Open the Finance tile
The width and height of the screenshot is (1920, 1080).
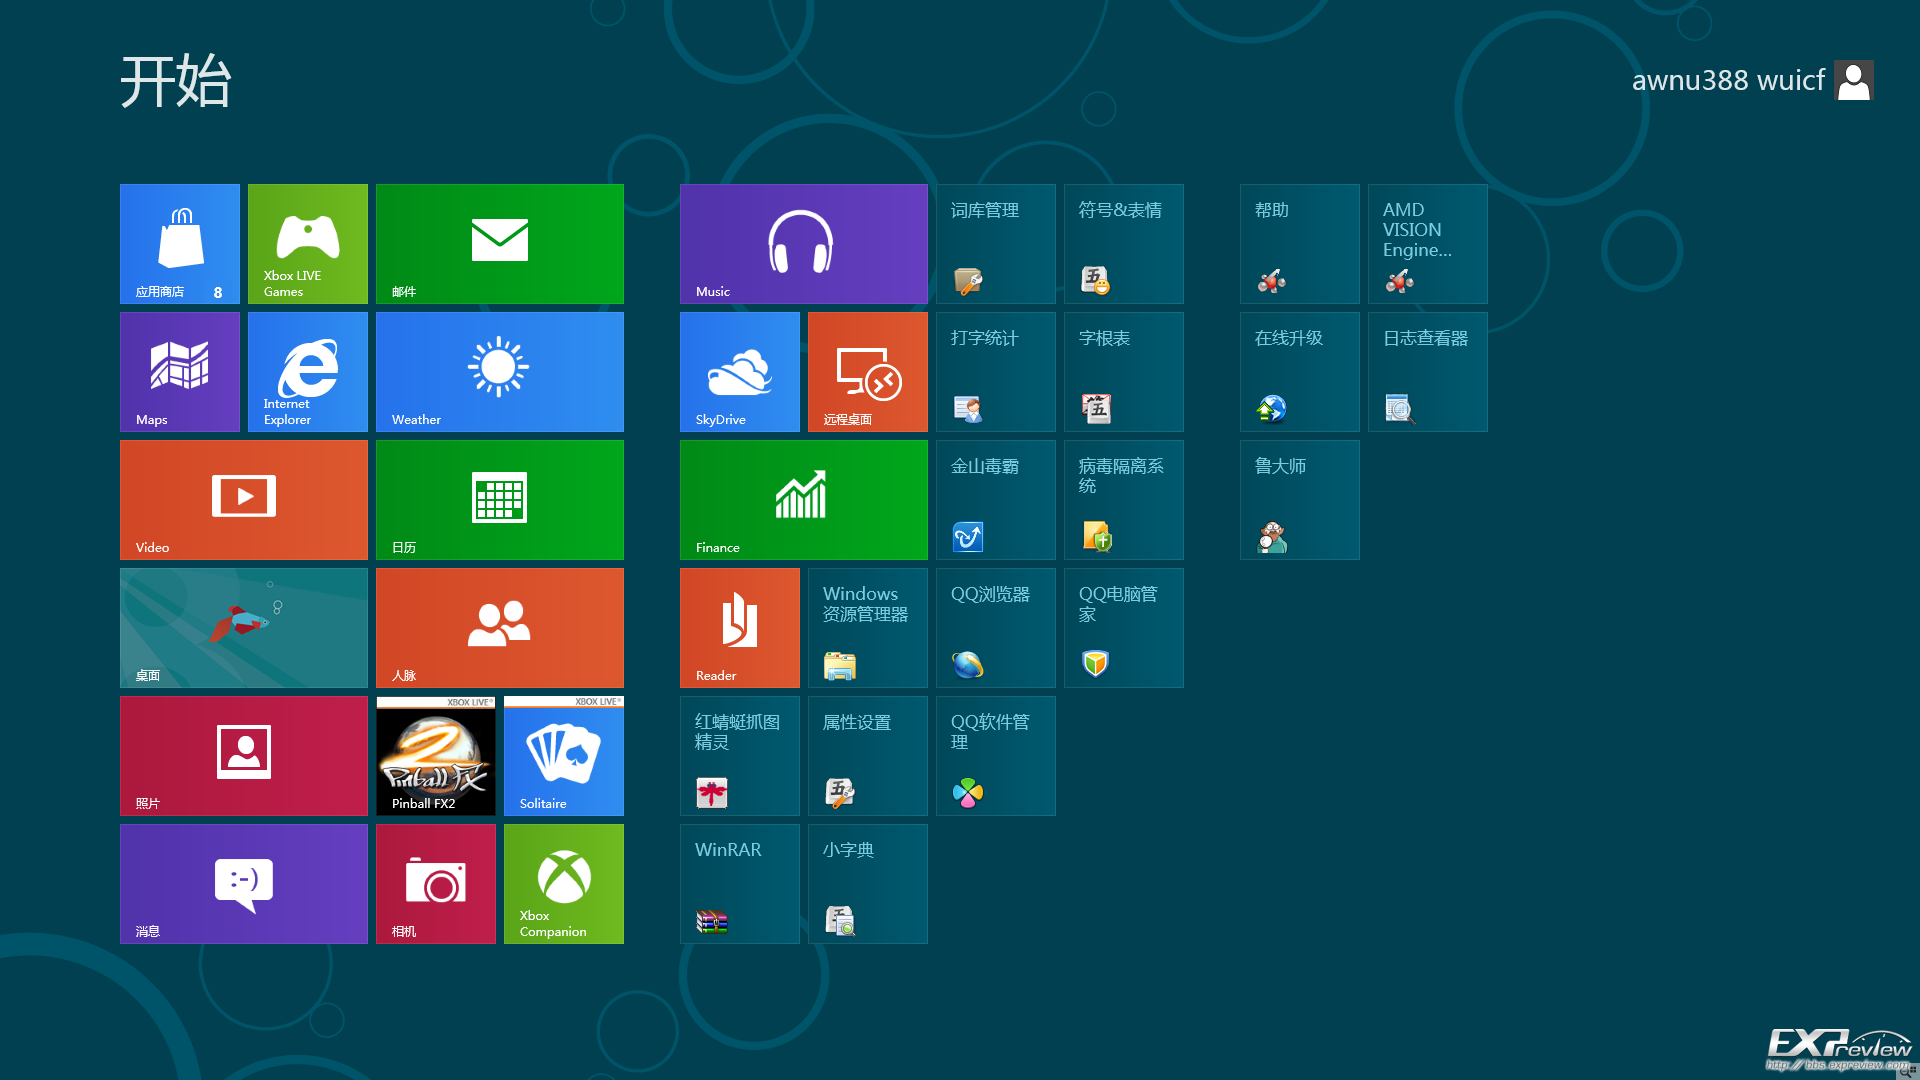pyautogui.click(x=804, y=500)
